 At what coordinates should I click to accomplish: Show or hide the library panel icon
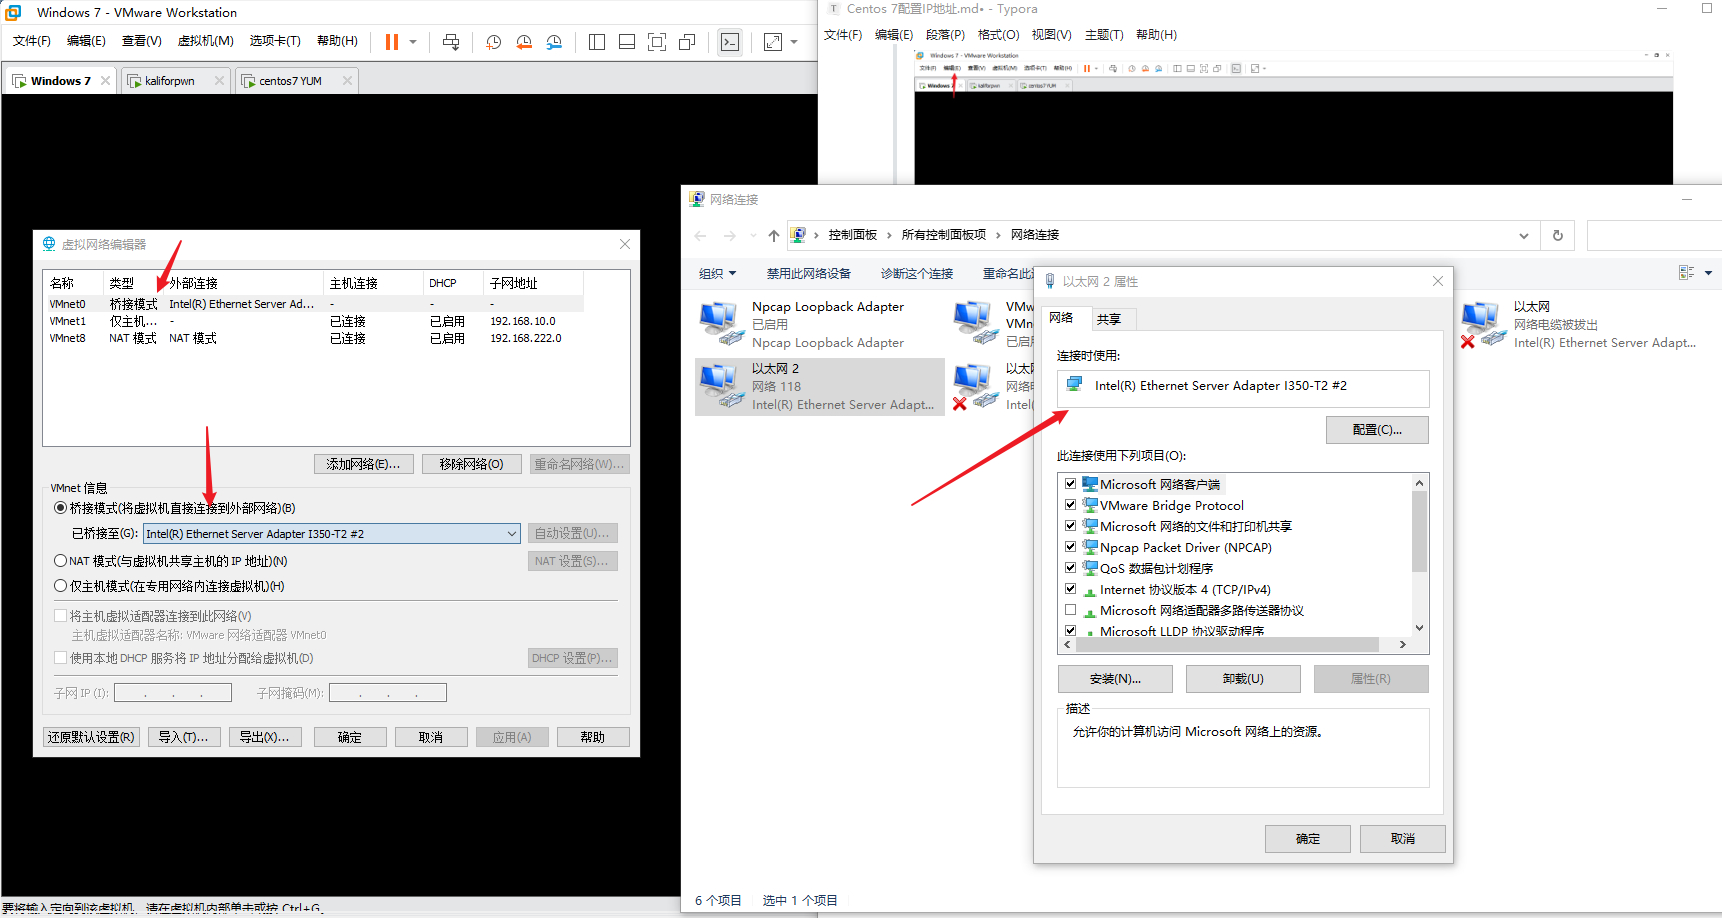(596, 42)
